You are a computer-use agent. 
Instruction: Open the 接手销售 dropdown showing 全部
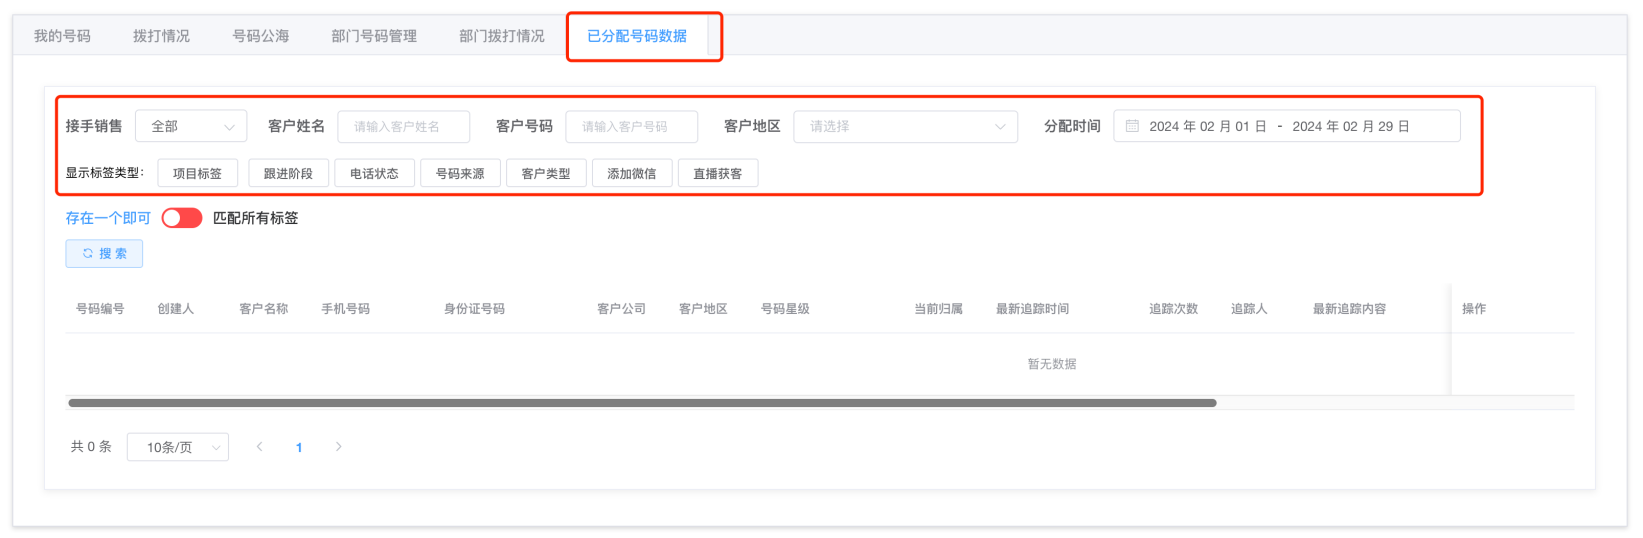(191, 126)
